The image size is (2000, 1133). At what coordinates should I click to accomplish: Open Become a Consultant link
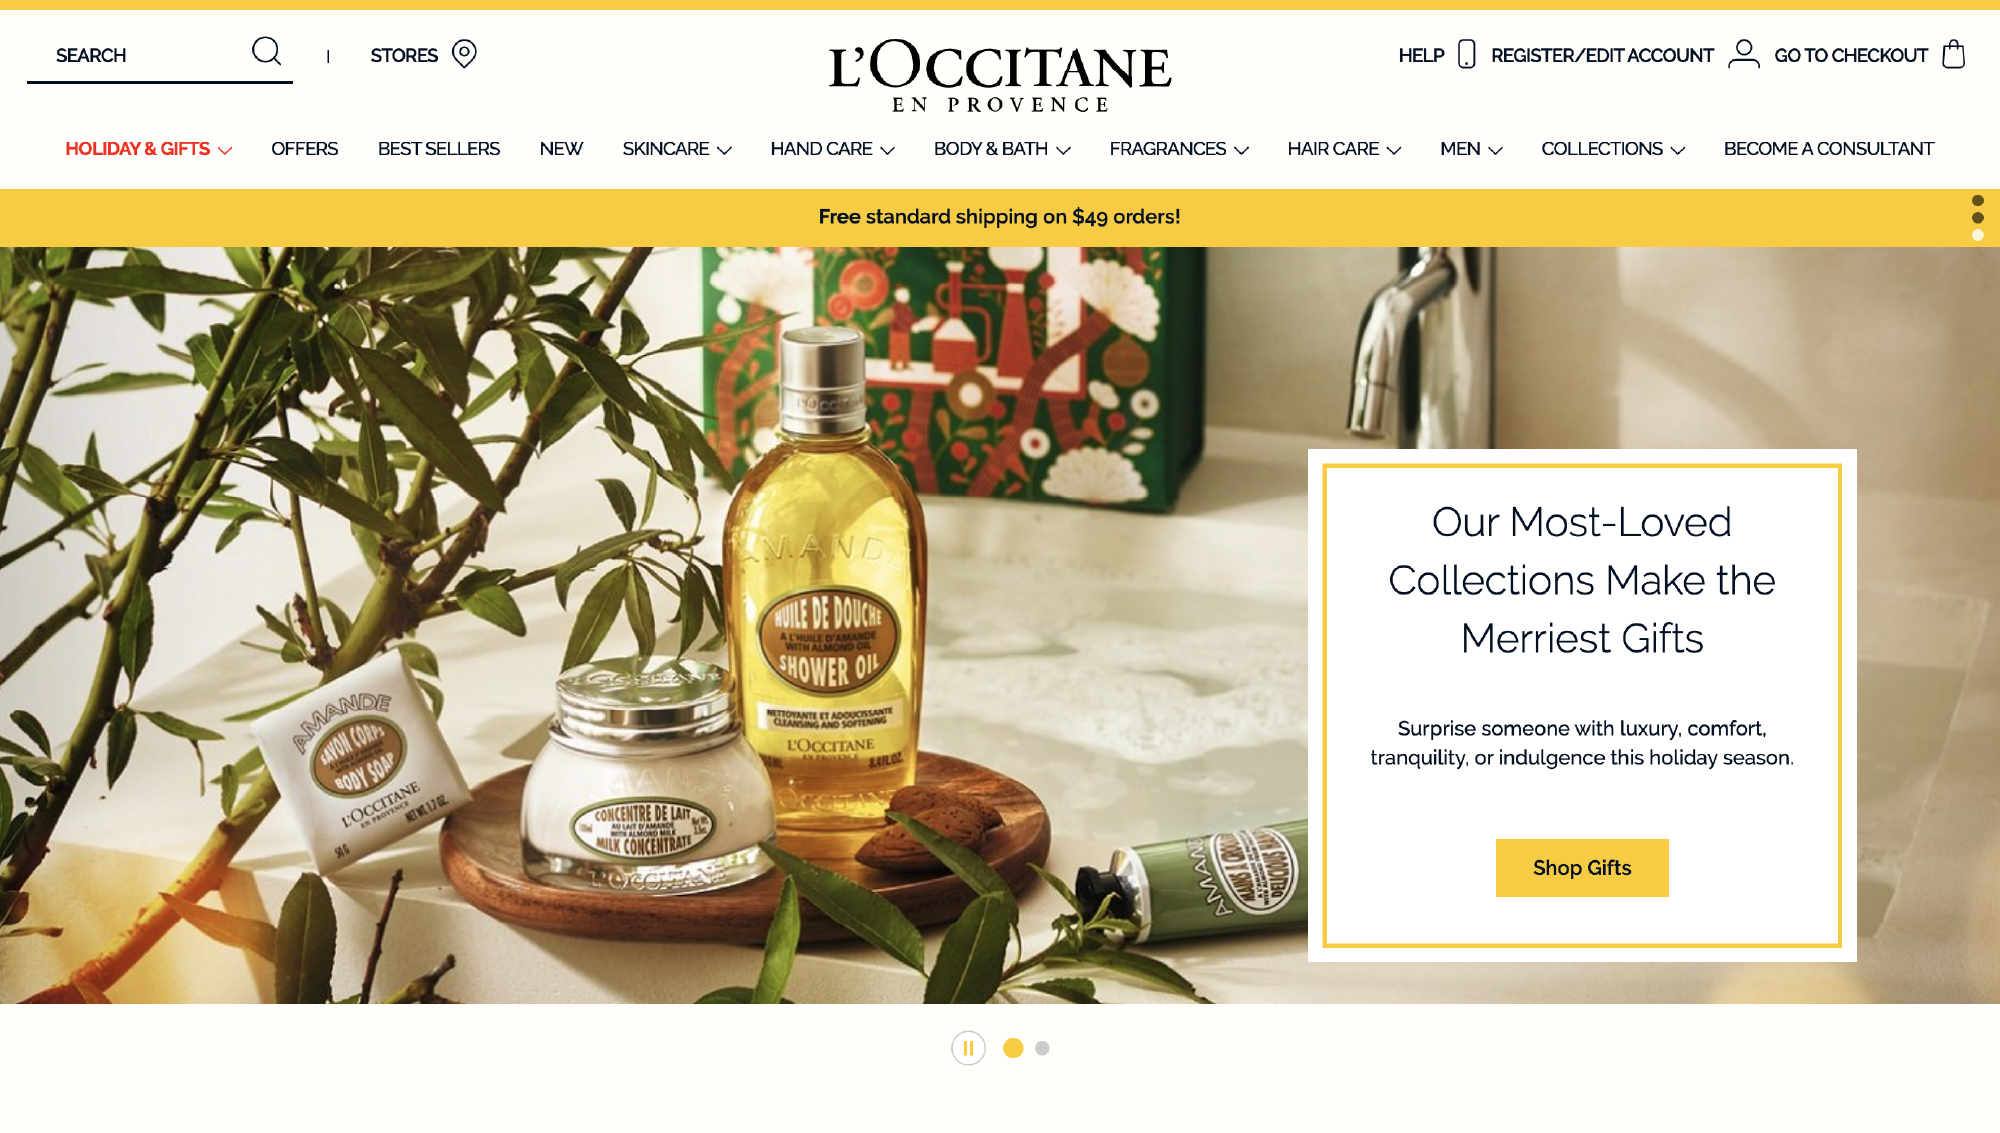1829,149
